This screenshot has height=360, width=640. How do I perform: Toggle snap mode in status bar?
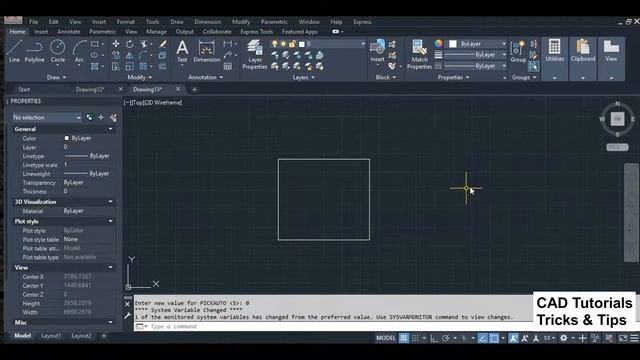pyautogui.click(x=415, y=338)
